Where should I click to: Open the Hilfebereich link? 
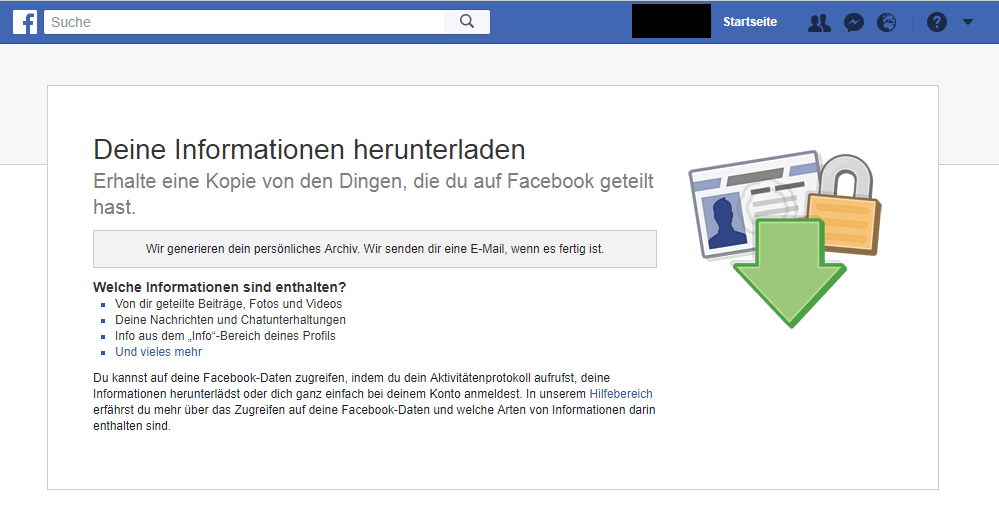pos(622,394)
